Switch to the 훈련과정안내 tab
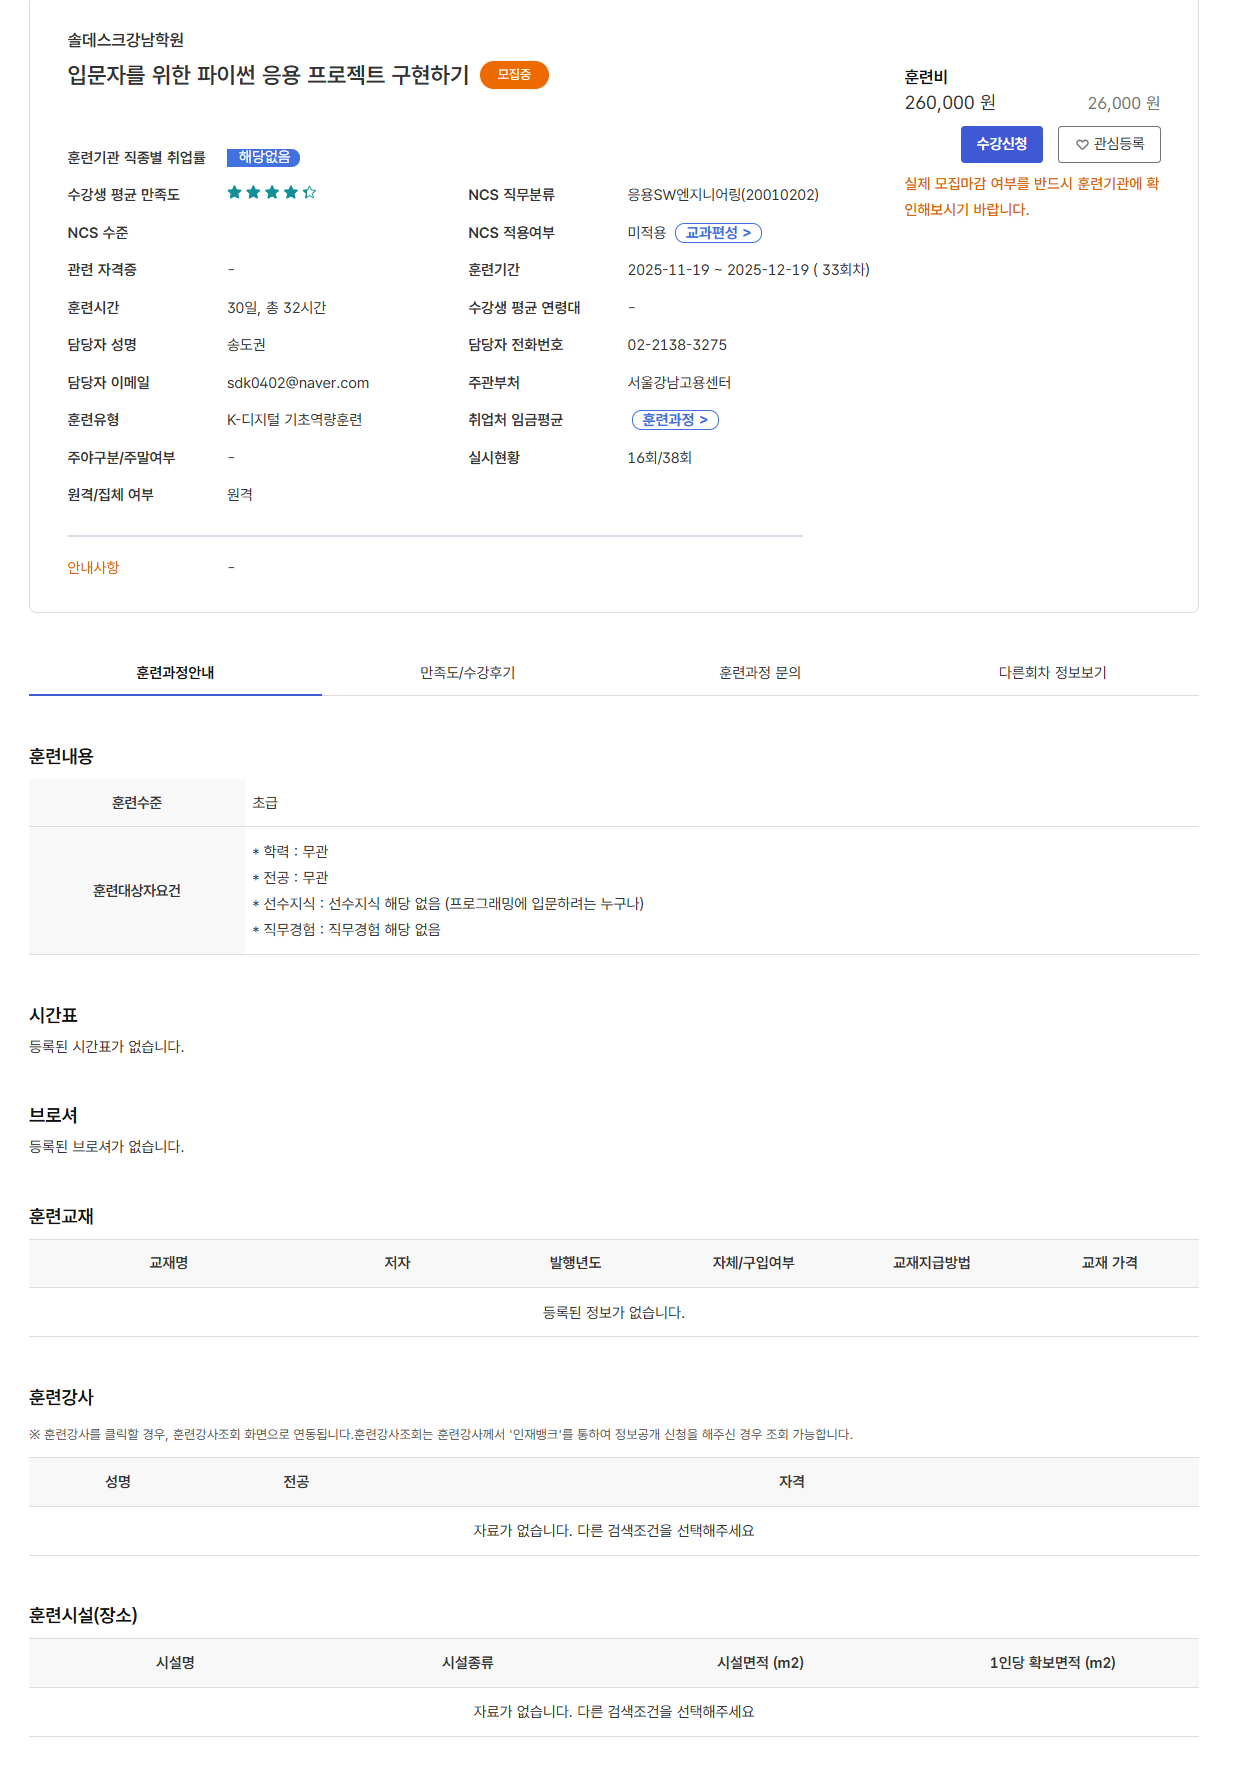This screenshot has height=1767, width=1243. coord(175,673)
